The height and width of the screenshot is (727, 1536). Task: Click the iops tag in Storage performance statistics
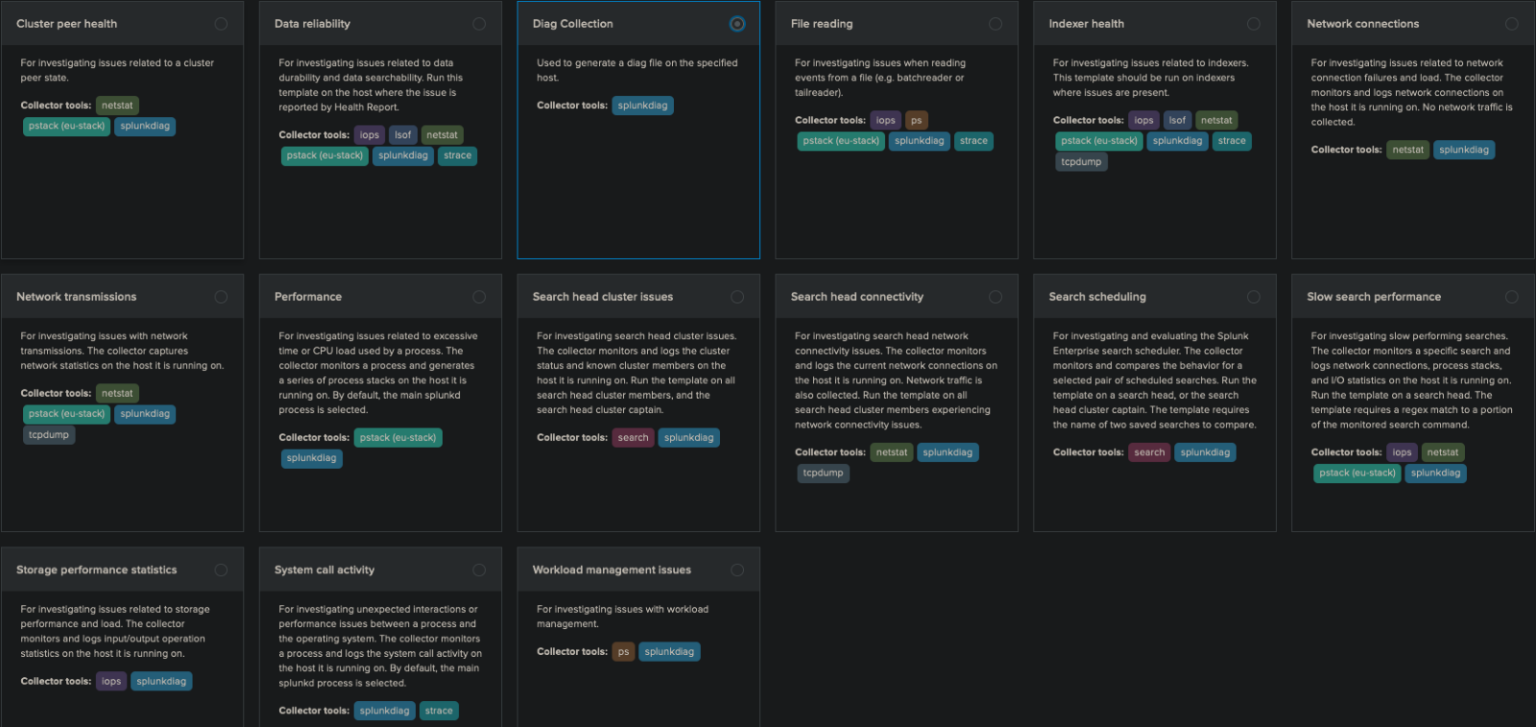tap(111, 681)
